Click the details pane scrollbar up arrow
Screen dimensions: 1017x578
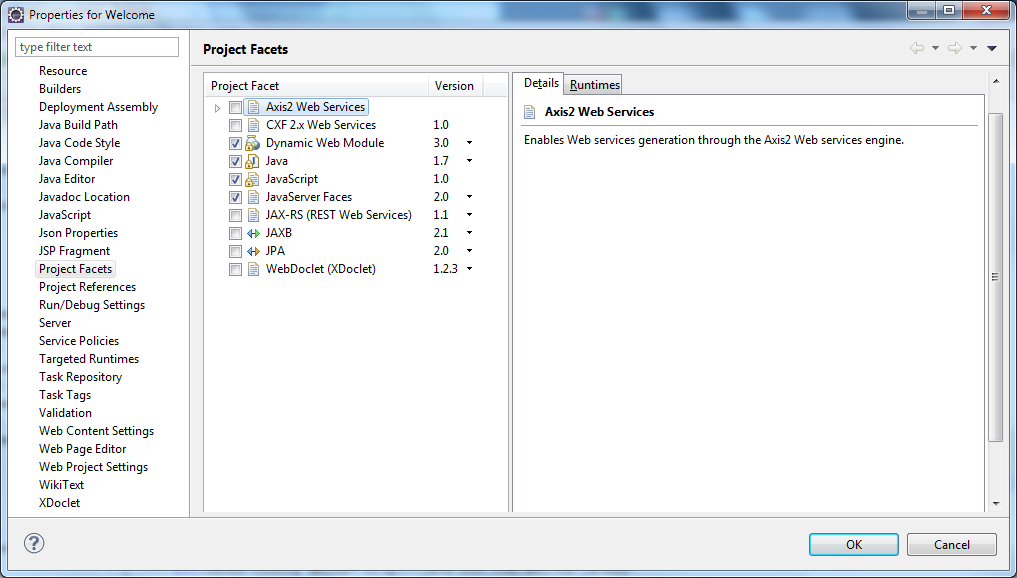tap(996, 81)
